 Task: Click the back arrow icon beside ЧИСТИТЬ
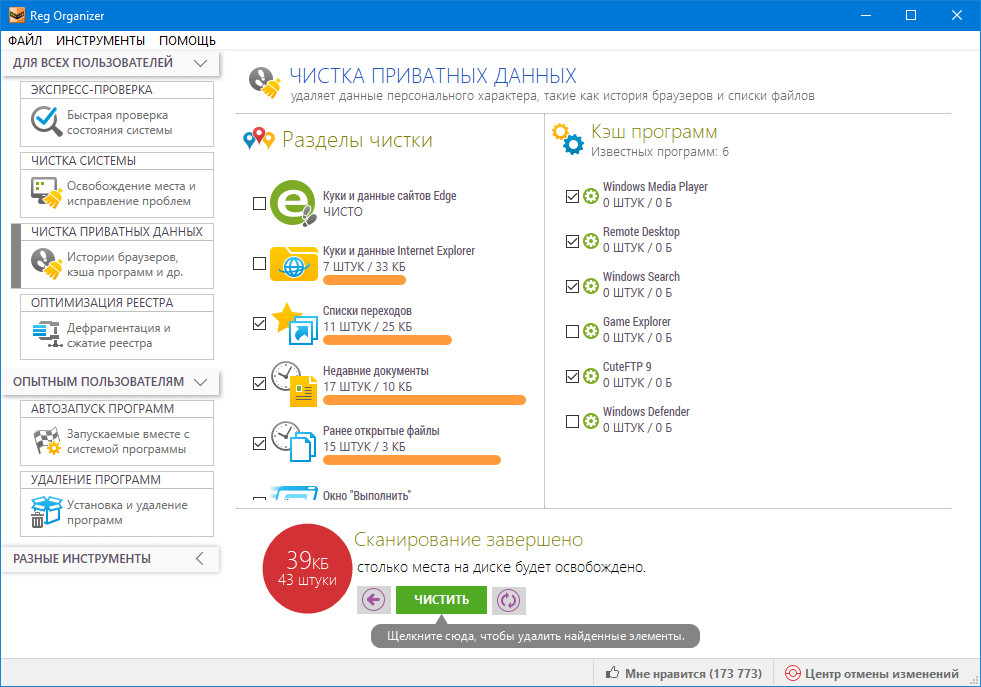coord(373,600)
